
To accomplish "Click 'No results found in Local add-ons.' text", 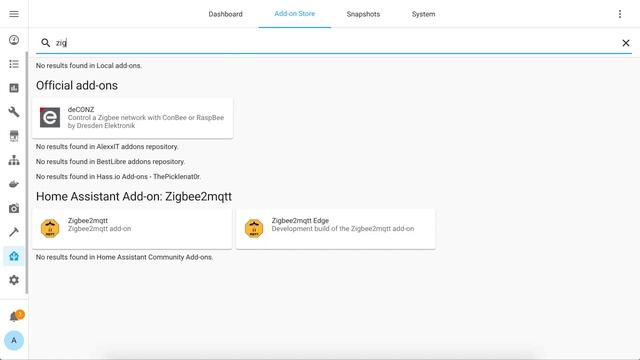I will (89, 65).
